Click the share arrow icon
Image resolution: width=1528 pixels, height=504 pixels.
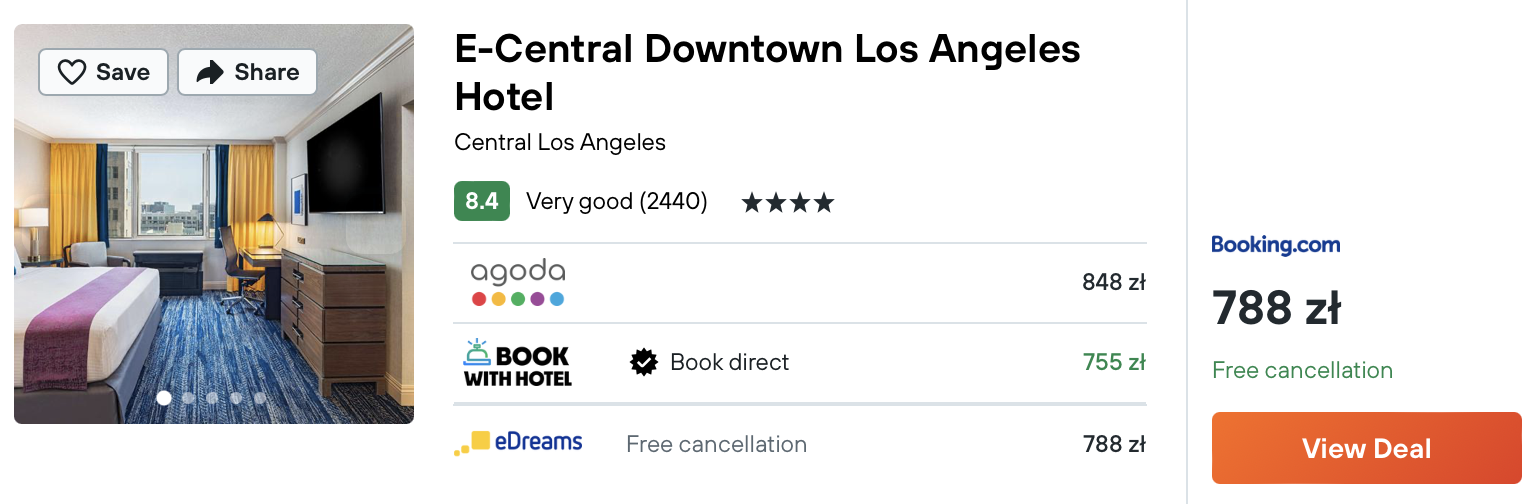coord(210,72)
